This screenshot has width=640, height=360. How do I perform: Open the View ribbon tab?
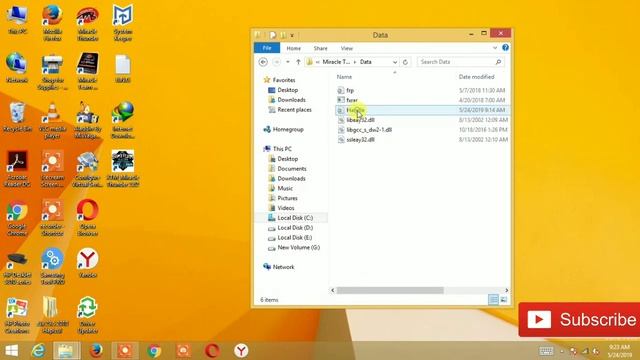pos(347,48)
